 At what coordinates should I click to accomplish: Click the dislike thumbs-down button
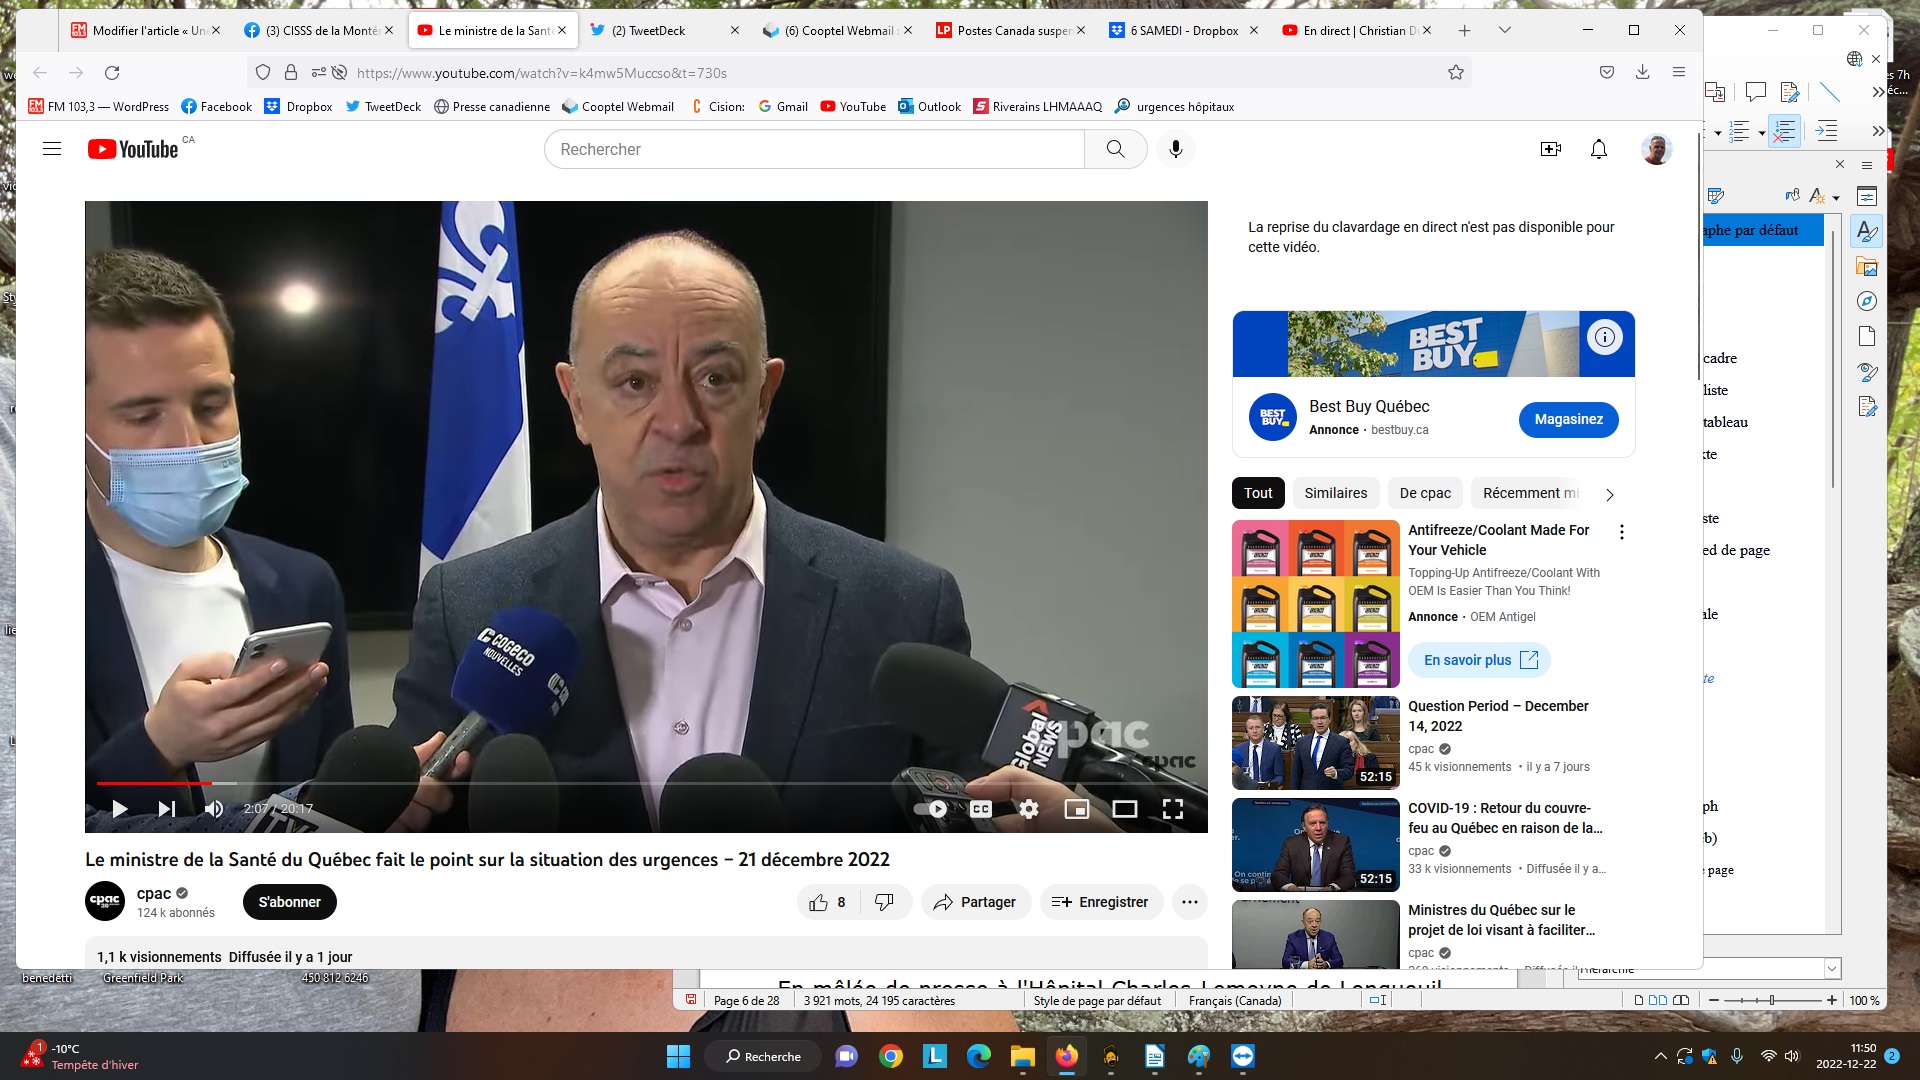pos(884,902)
